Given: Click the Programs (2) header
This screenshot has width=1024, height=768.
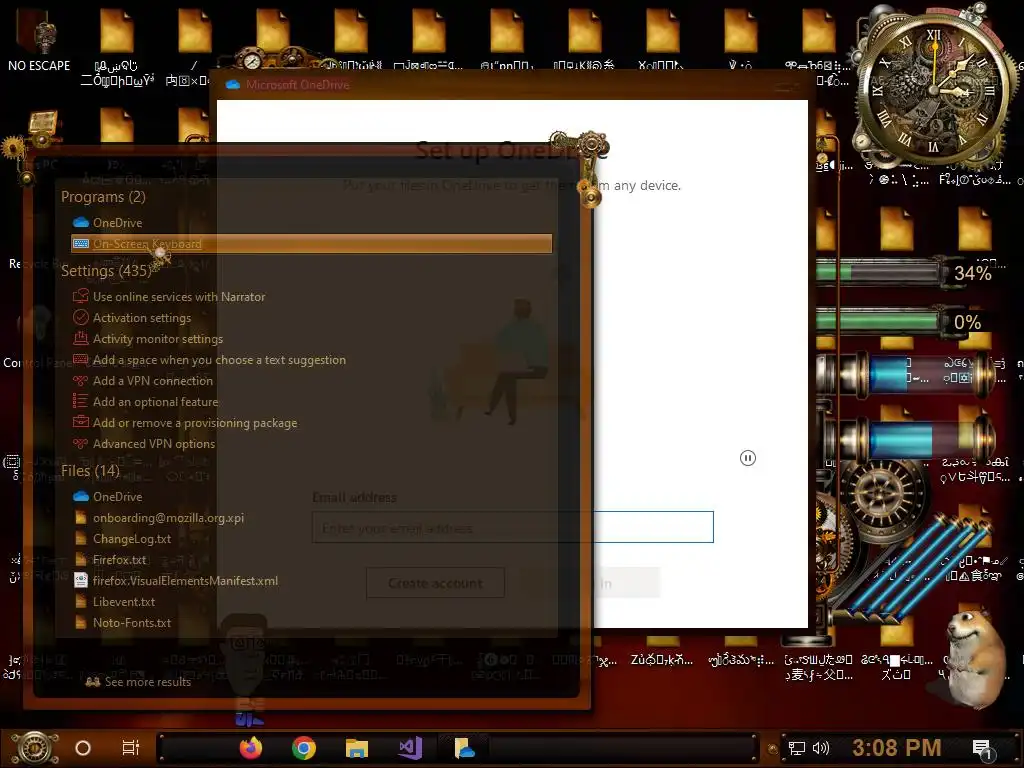Looking at the screenshot, I should 103,197.
